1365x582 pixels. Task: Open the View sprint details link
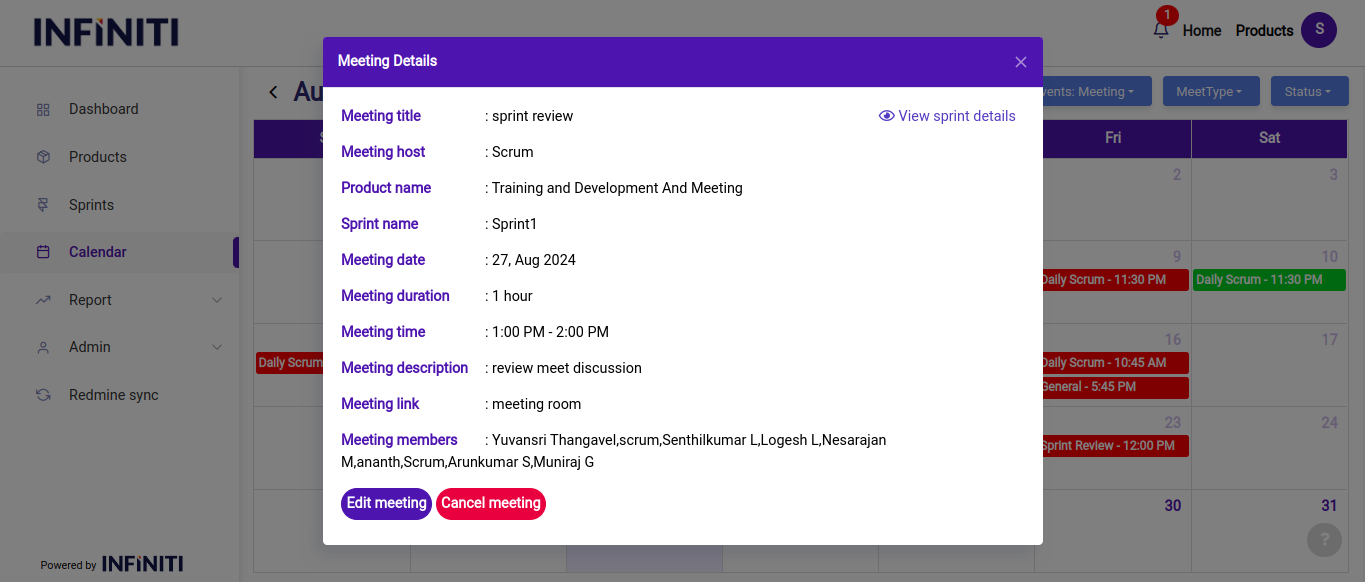pos(947,116)
